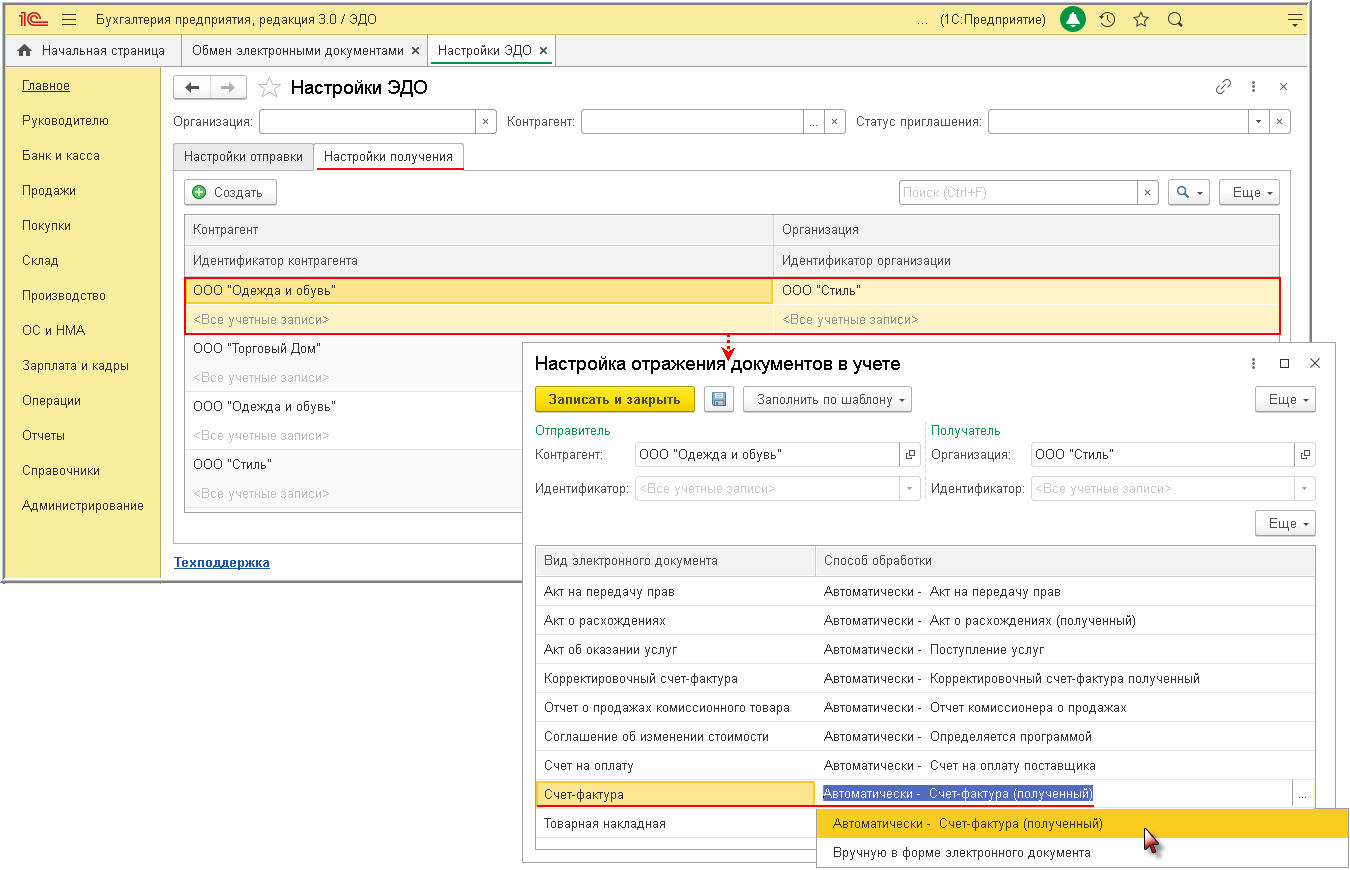Open the Техподдержка link

coord(222,562)
